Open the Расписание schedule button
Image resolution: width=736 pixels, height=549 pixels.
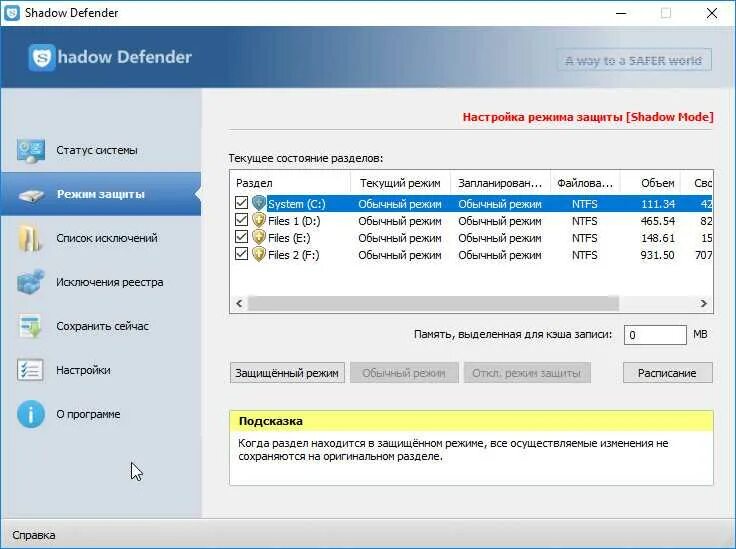(x=667, y=373)
